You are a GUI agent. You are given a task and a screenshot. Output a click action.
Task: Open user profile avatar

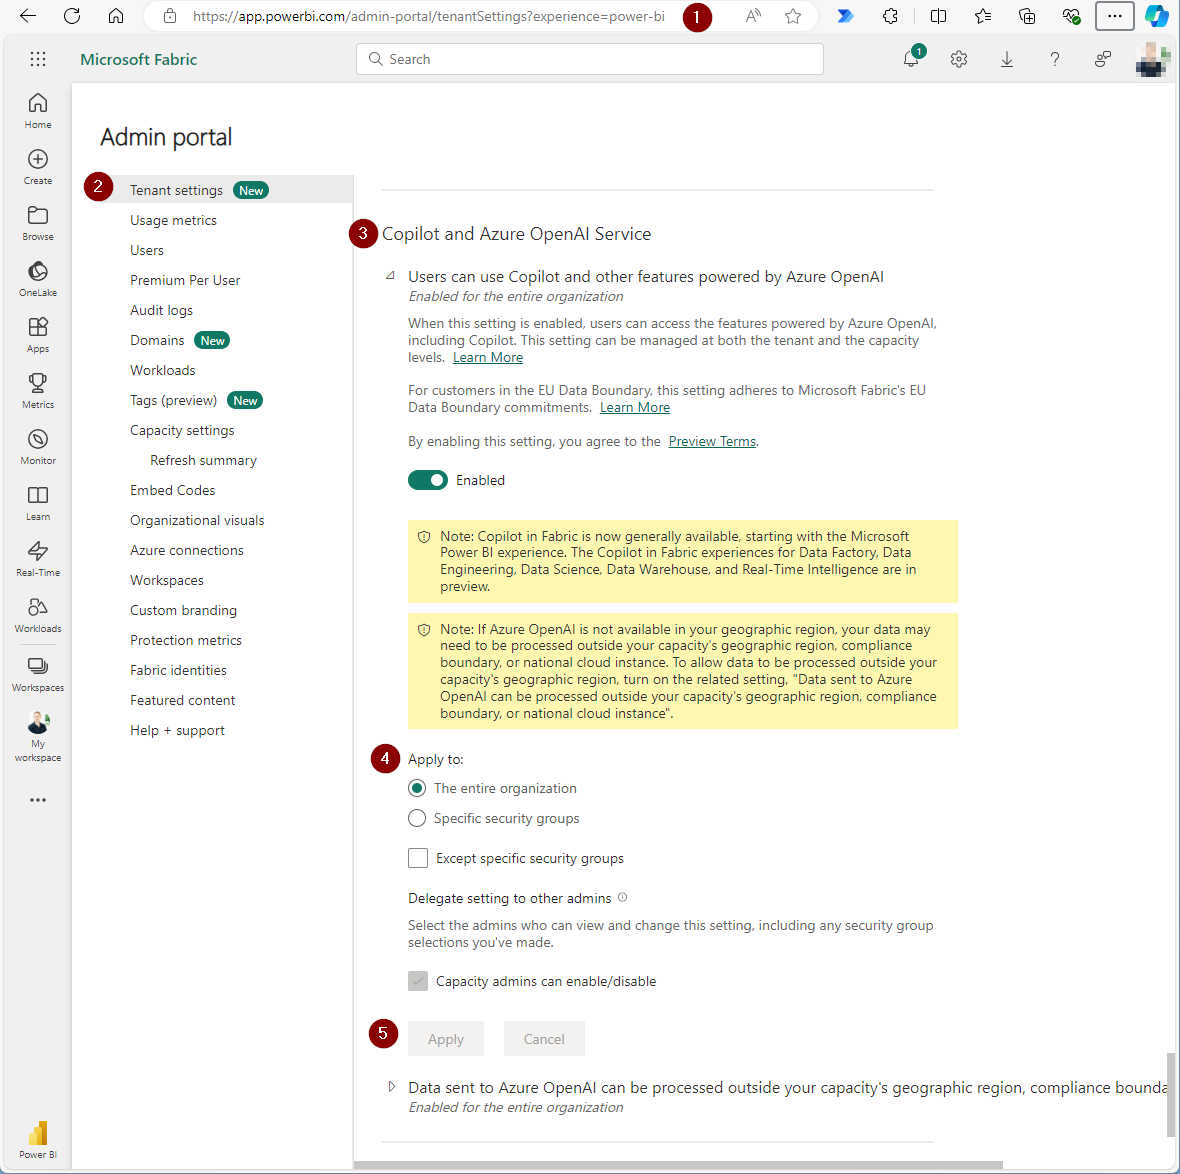1152,59
